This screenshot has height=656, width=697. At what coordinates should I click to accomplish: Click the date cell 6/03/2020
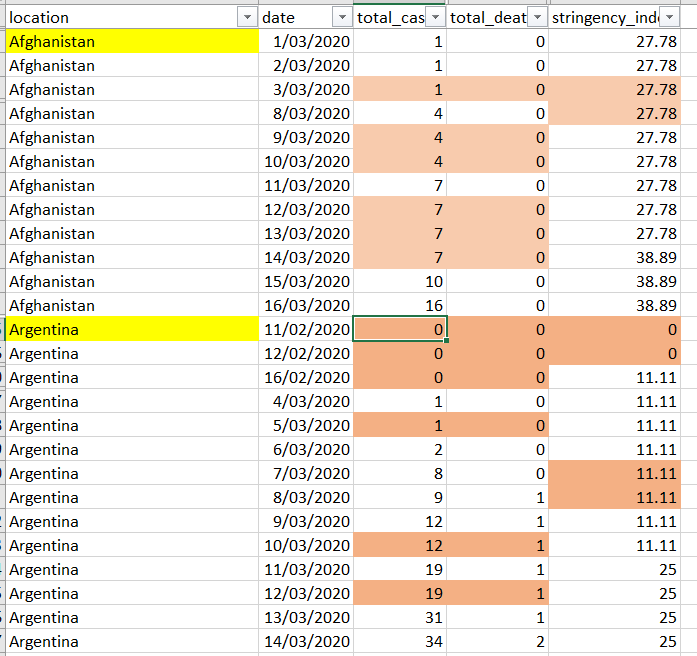306,449
